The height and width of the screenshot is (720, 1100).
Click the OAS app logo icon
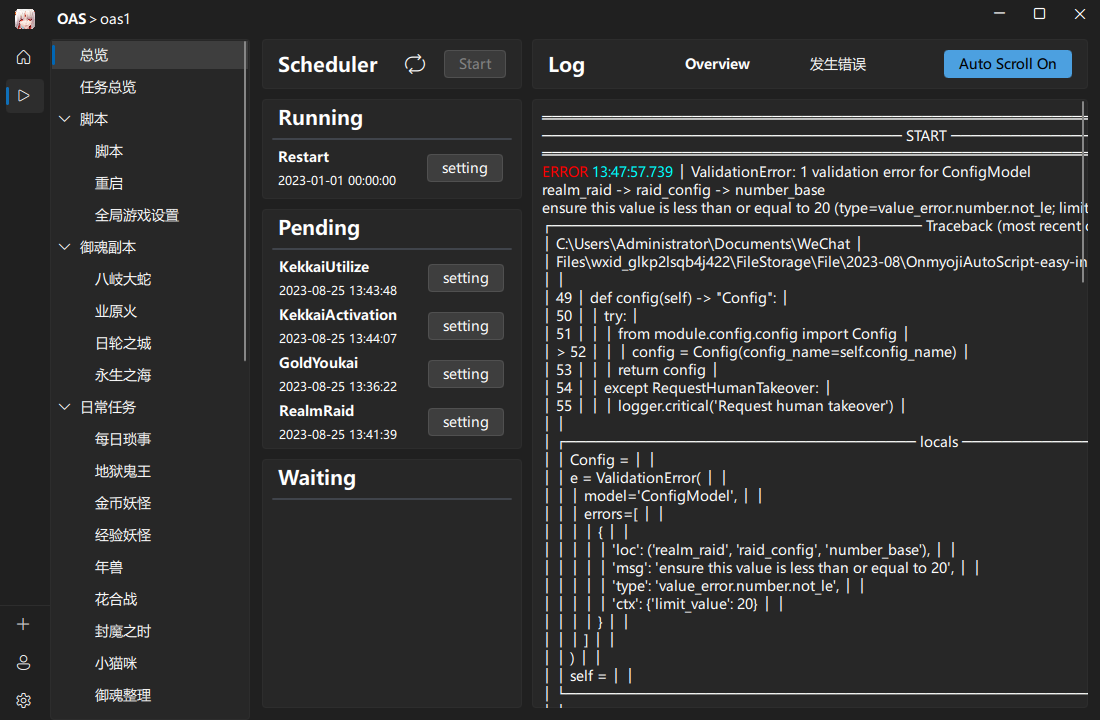click(23, 18)
